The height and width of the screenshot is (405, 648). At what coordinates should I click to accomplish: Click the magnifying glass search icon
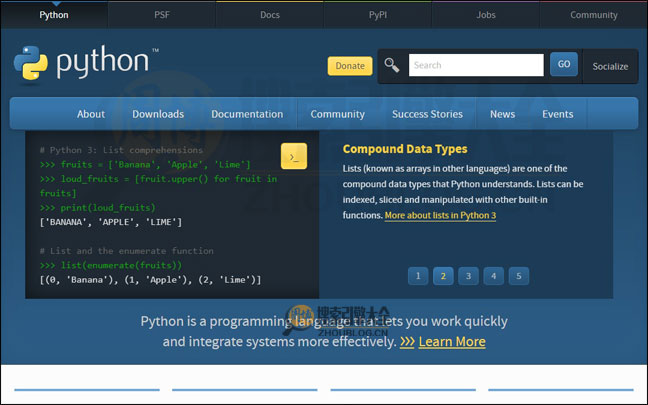(391, 65)
